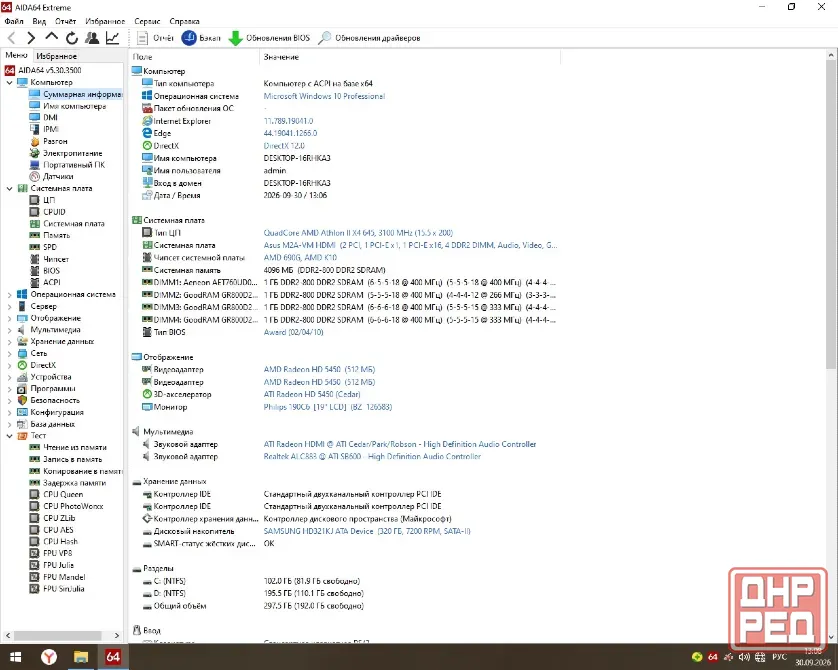The height and width of the screenshot is (670, 838).
Task: Open the Отчёт menu in menu bar
Action: (x=65, y=21)
